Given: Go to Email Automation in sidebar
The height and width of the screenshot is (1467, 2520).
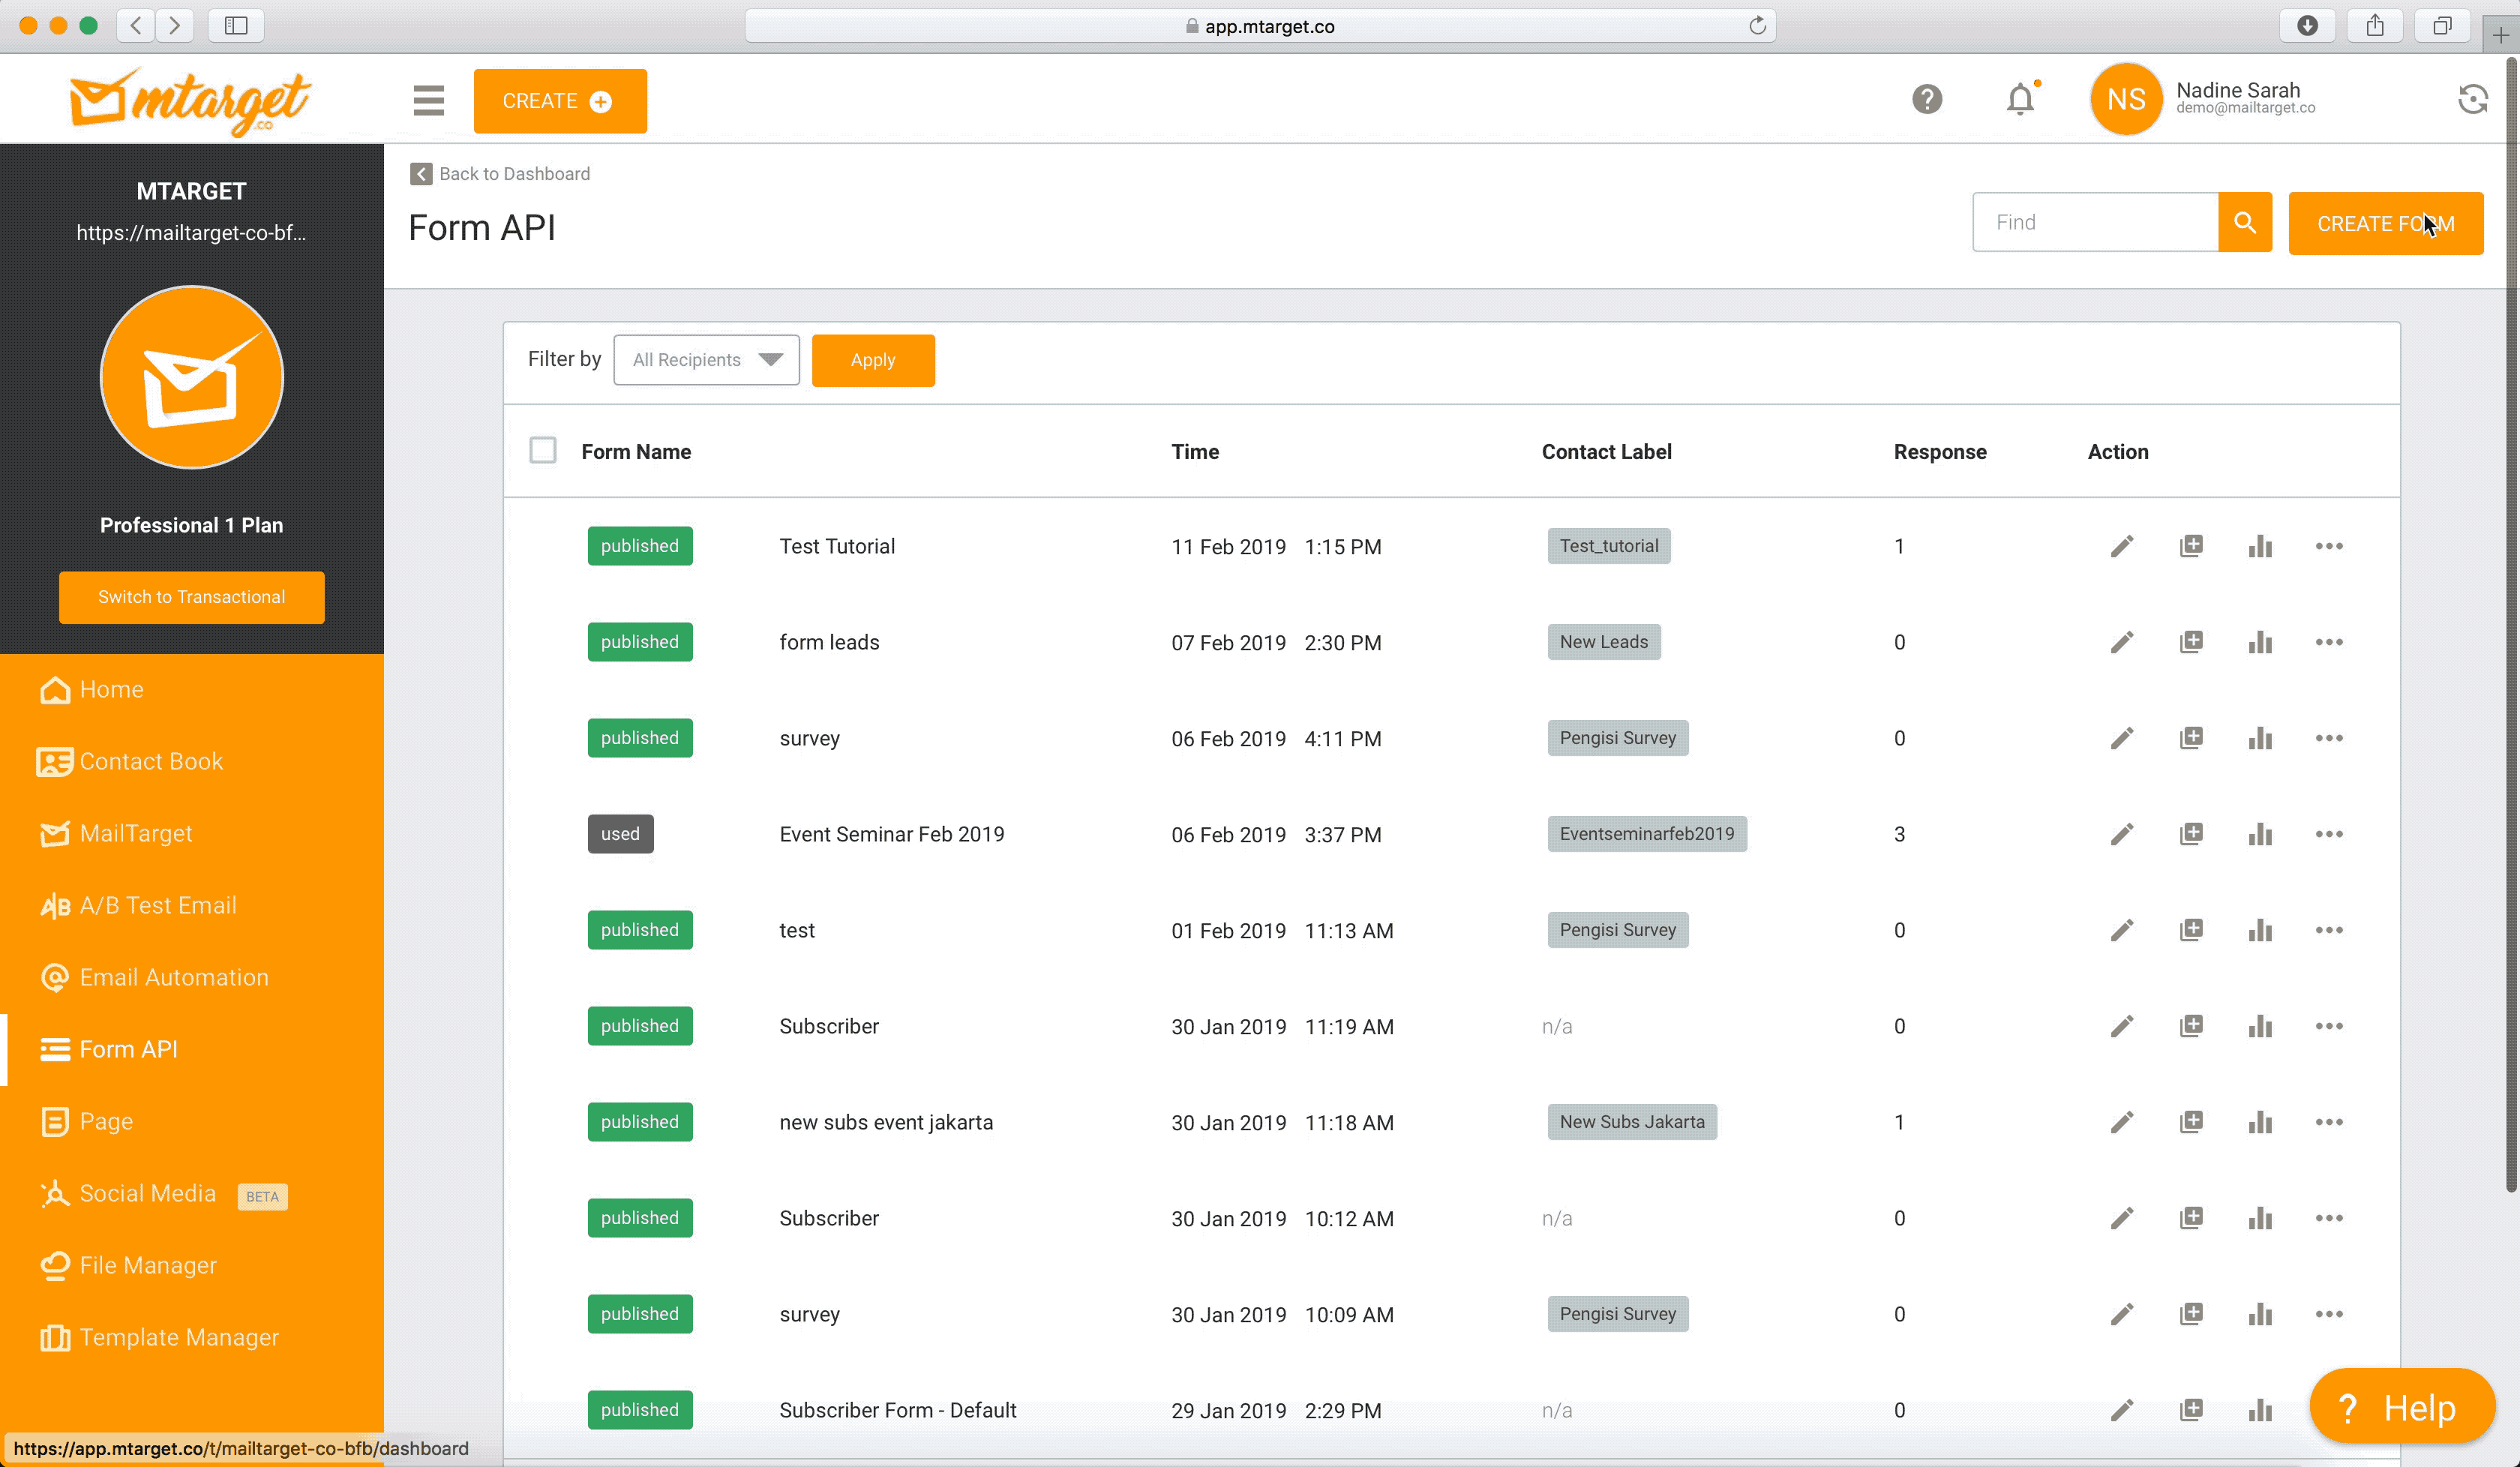Looking at the screenshot, I should coord(173,977).
